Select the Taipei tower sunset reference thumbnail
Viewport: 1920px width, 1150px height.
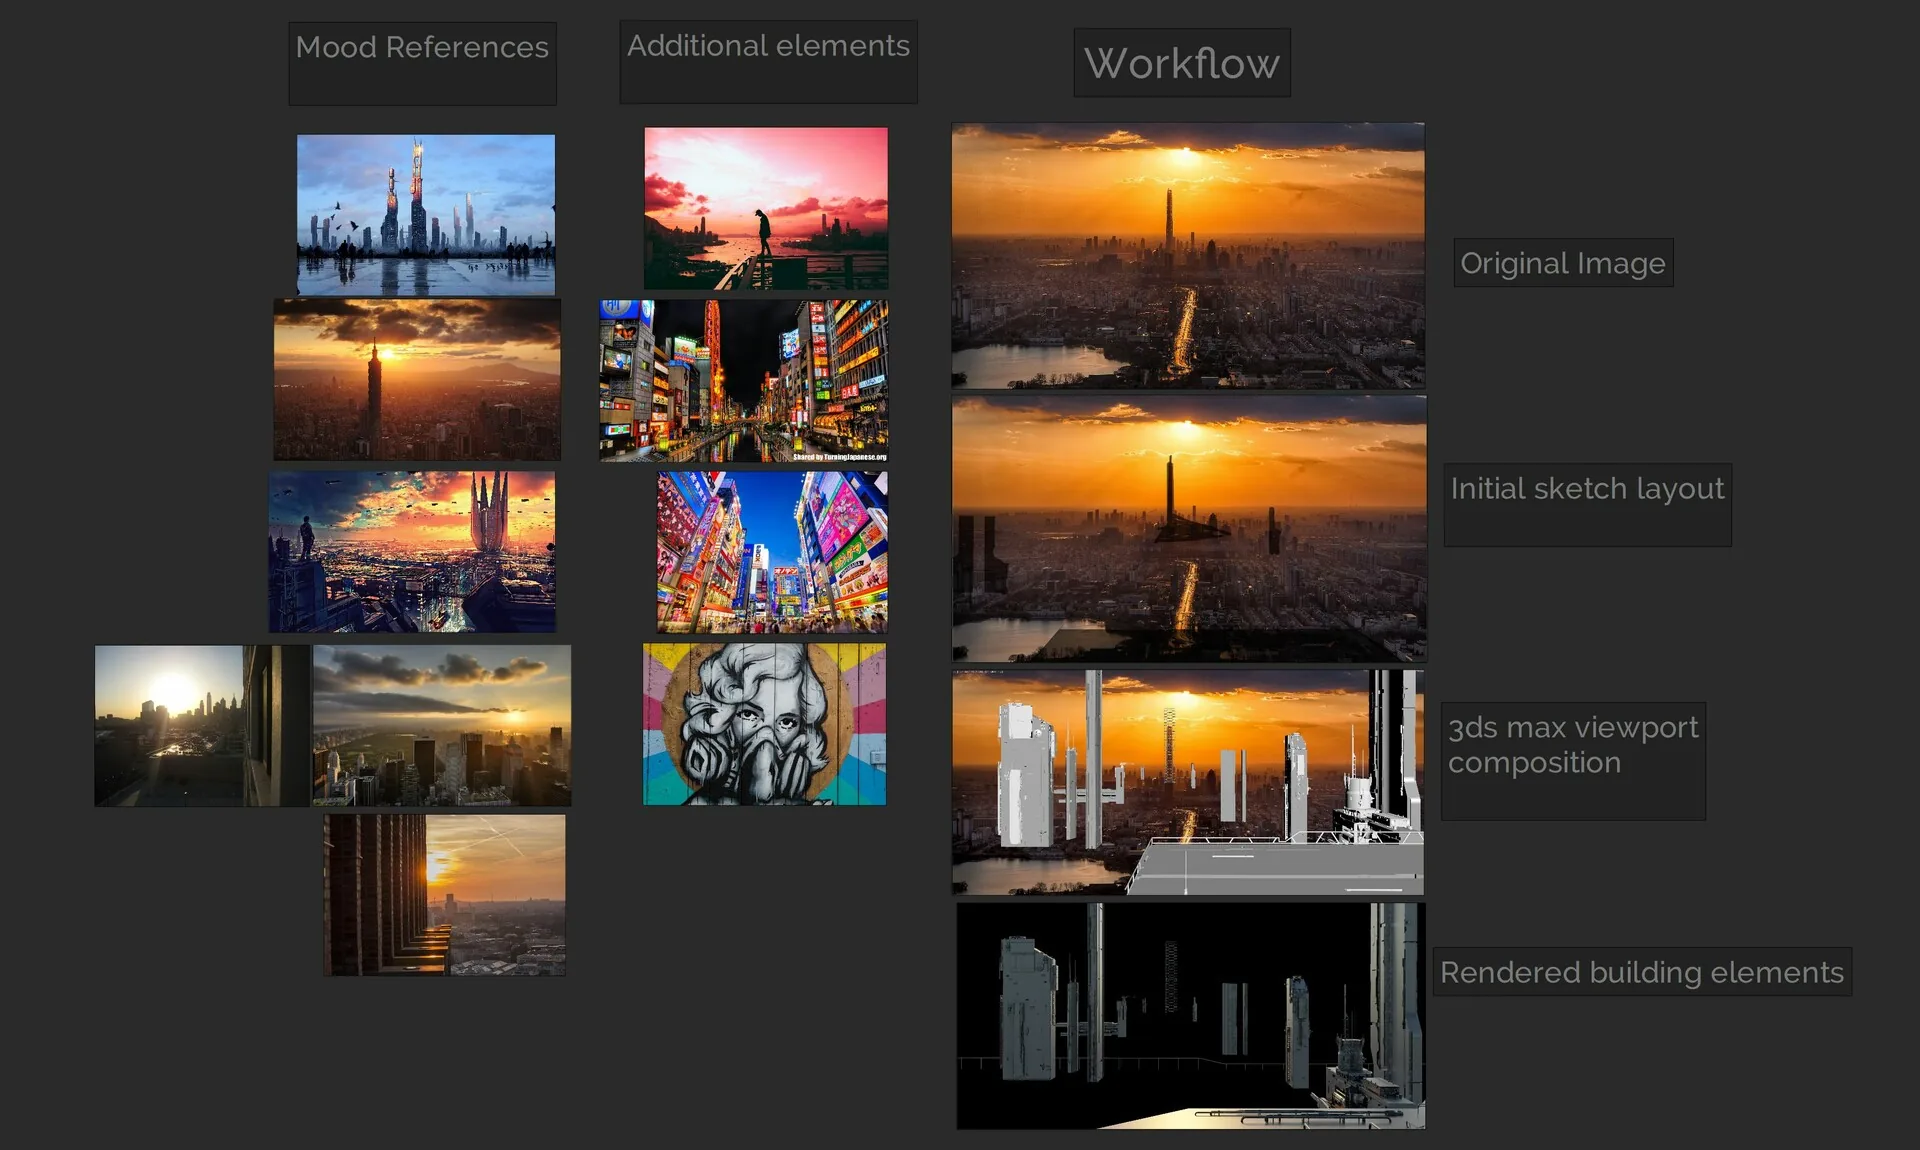417,380
